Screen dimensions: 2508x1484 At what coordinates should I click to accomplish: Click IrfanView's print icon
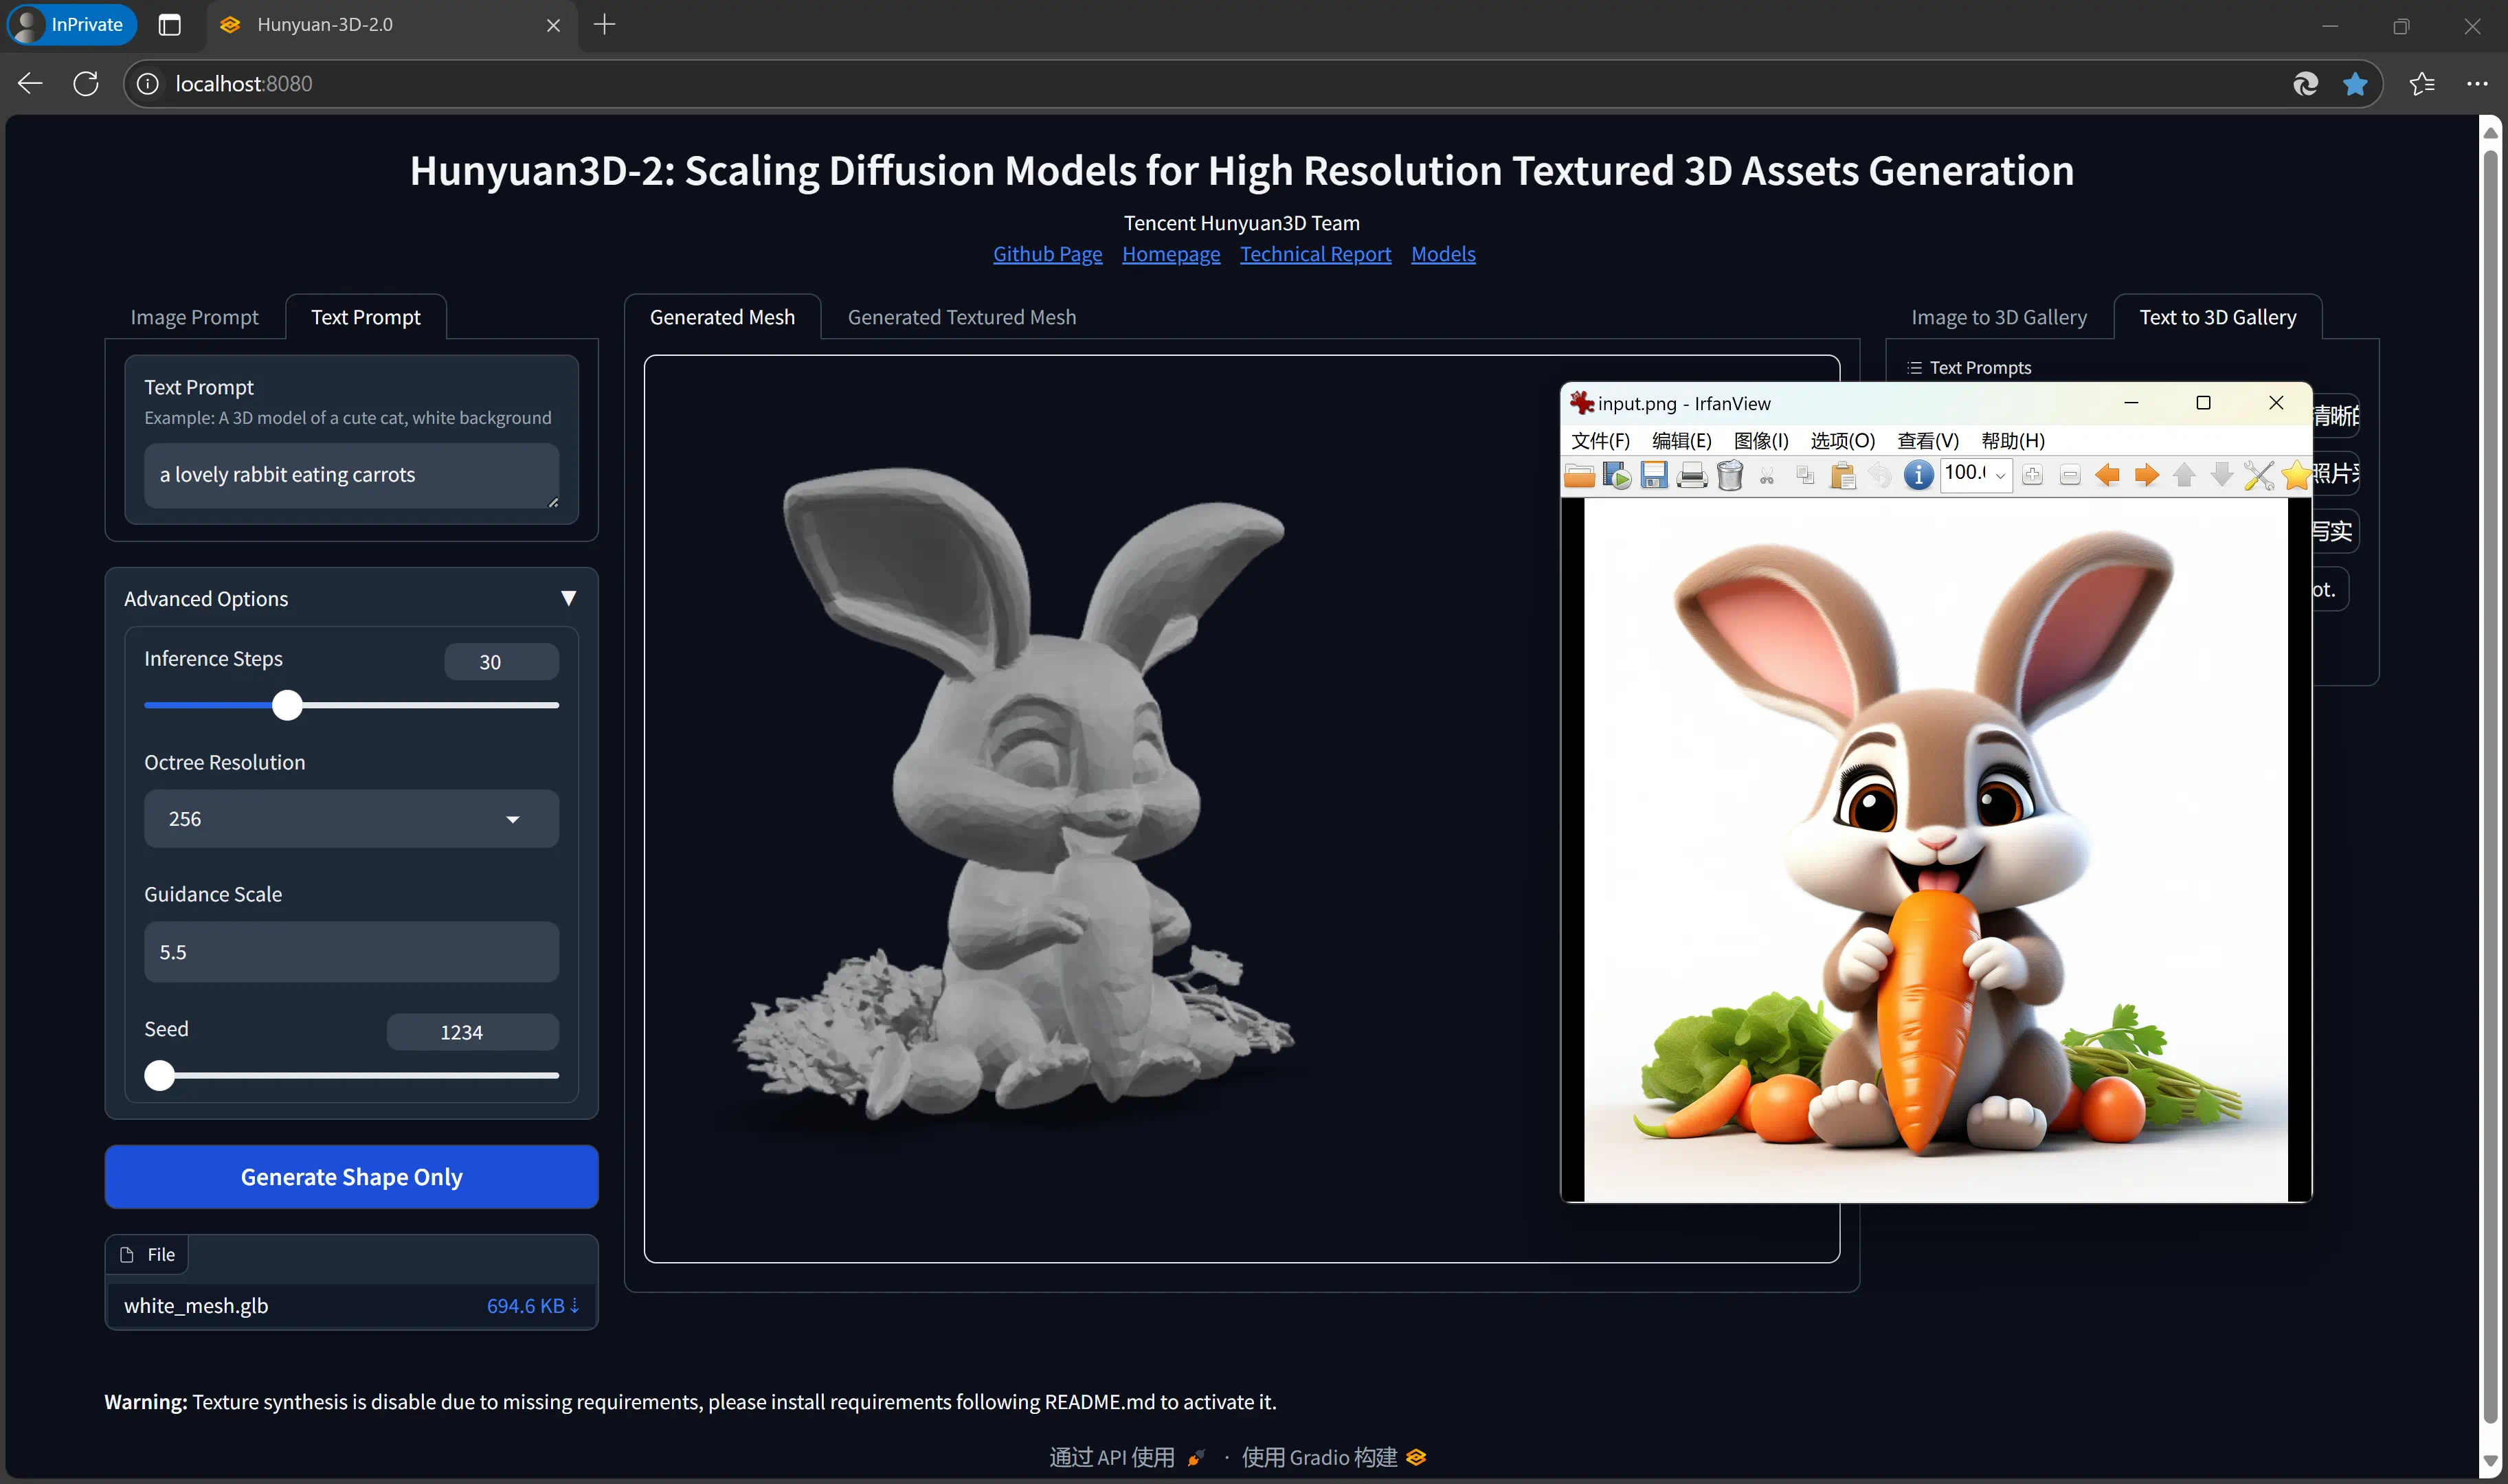pyautogui.click(x=1692, y=475)
